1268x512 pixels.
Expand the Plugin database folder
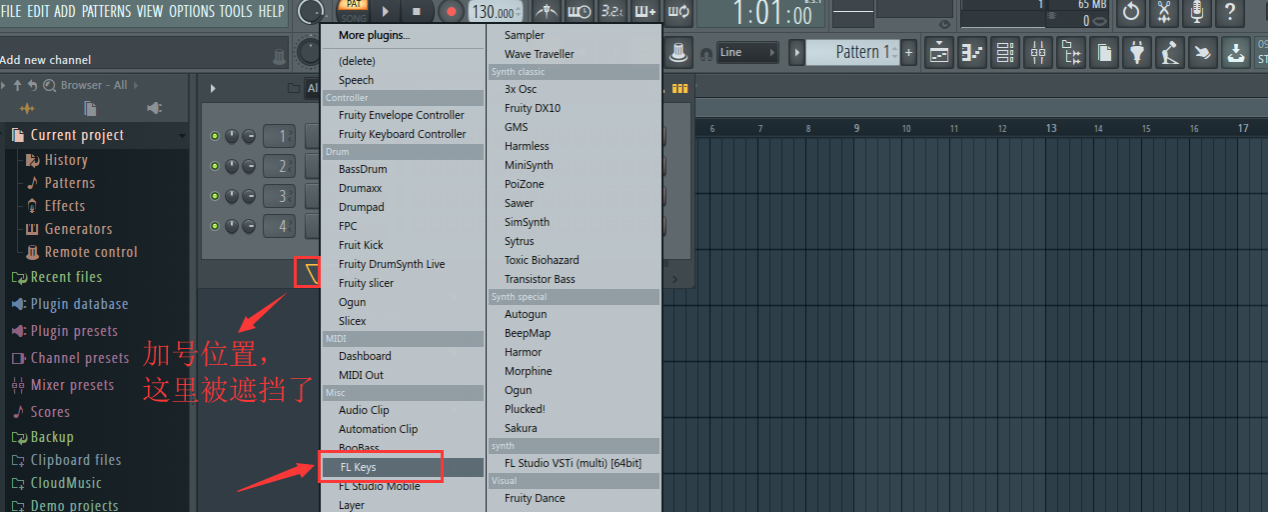[x=79, y=304]
